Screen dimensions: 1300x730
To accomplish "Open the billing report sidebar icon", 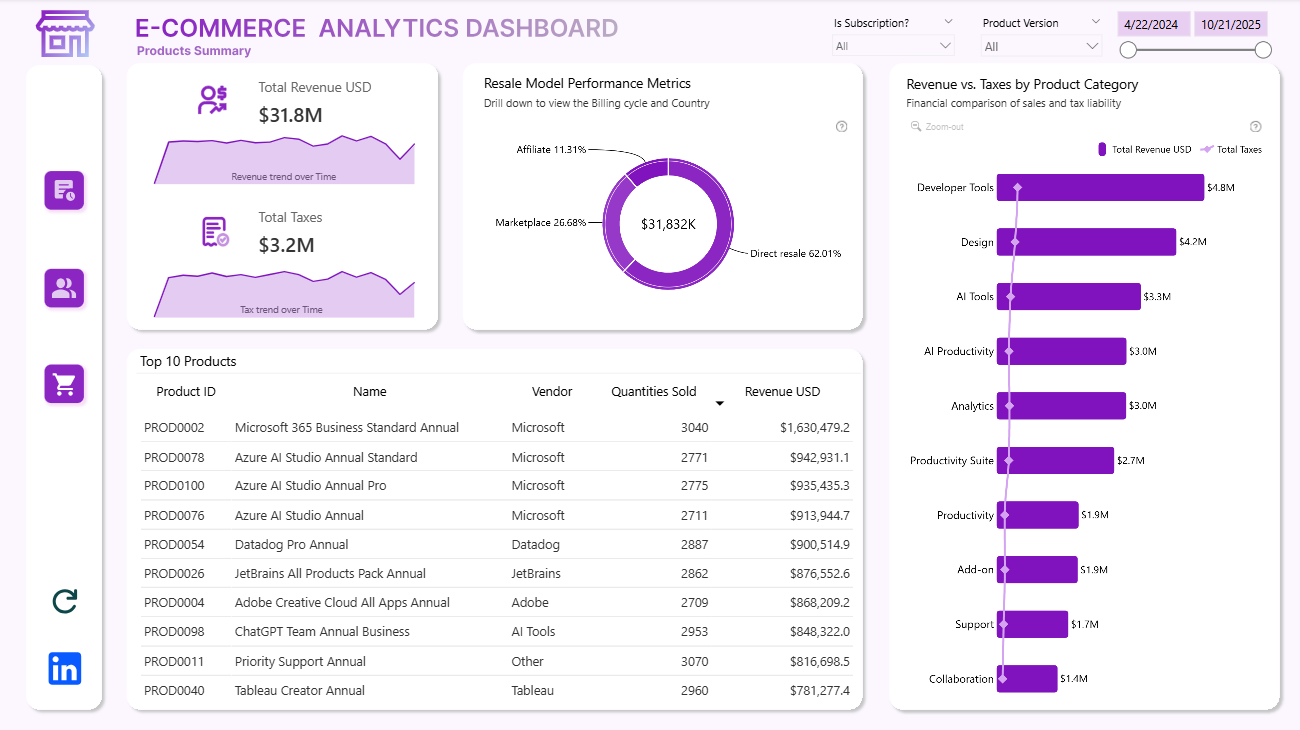I will click(x=64, y=190).
